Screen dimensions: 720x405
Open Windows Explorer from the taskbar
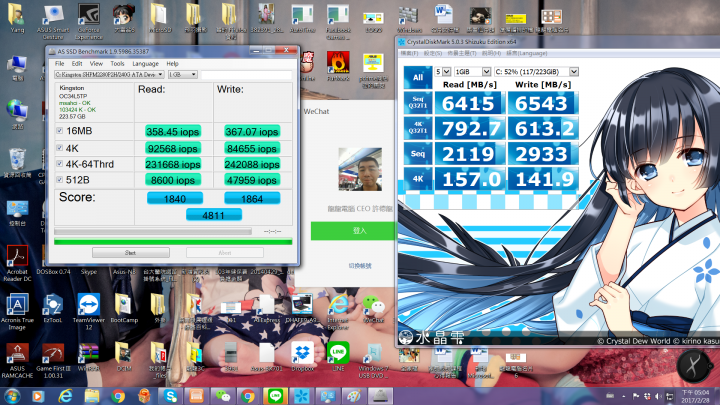[91, 396]
